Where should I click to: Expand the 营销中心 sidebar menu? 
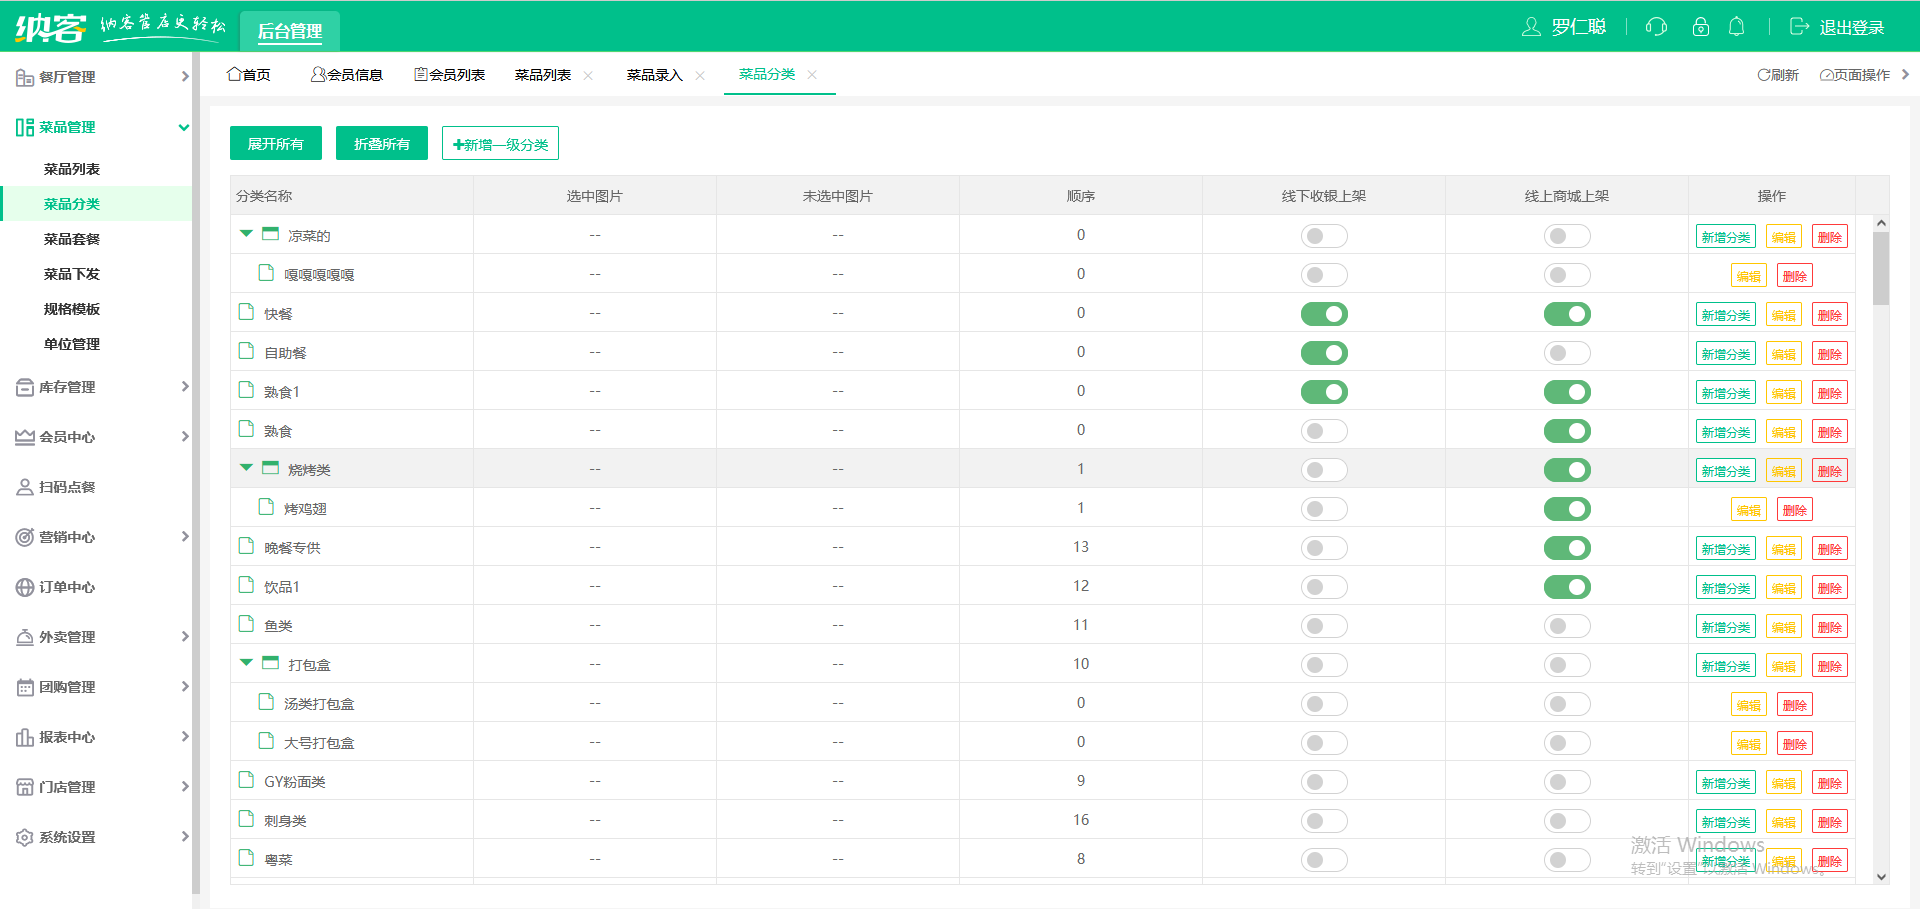[184, 536]
